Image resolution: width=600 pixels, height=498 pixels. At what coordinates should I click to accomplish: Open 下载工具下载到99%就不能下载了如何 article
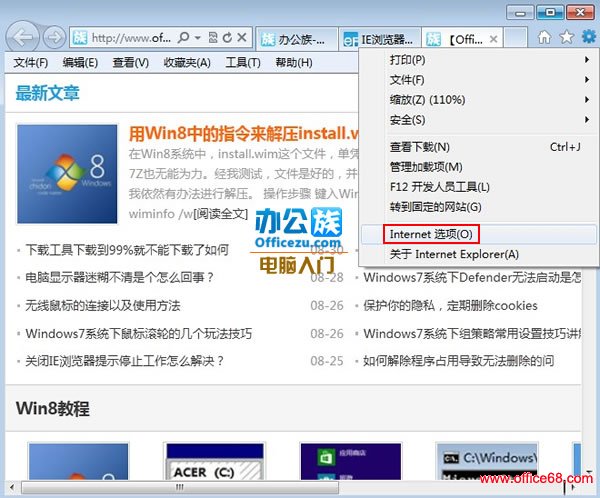click(x=127, y=250)
